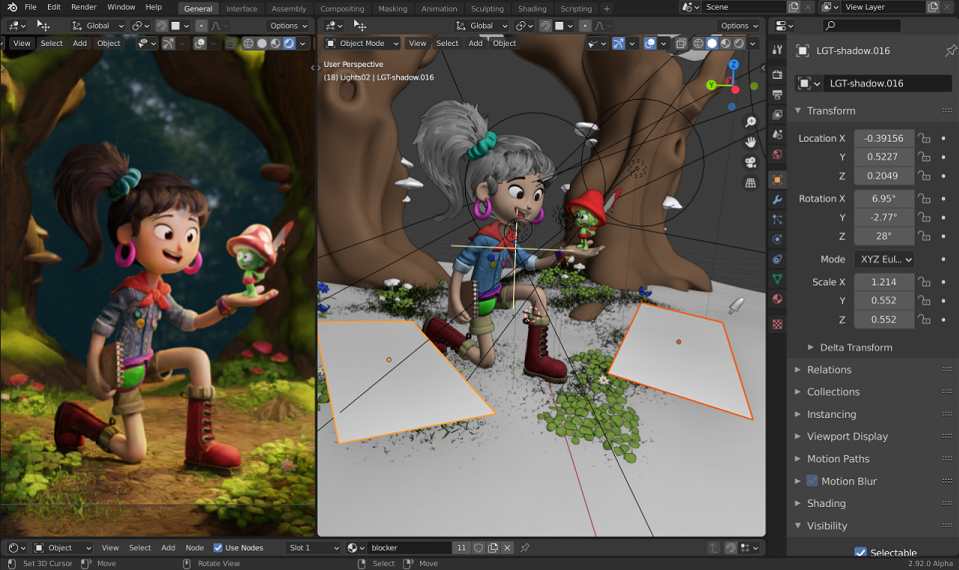Pin the properties panel with pin icon

pos(950,51)
